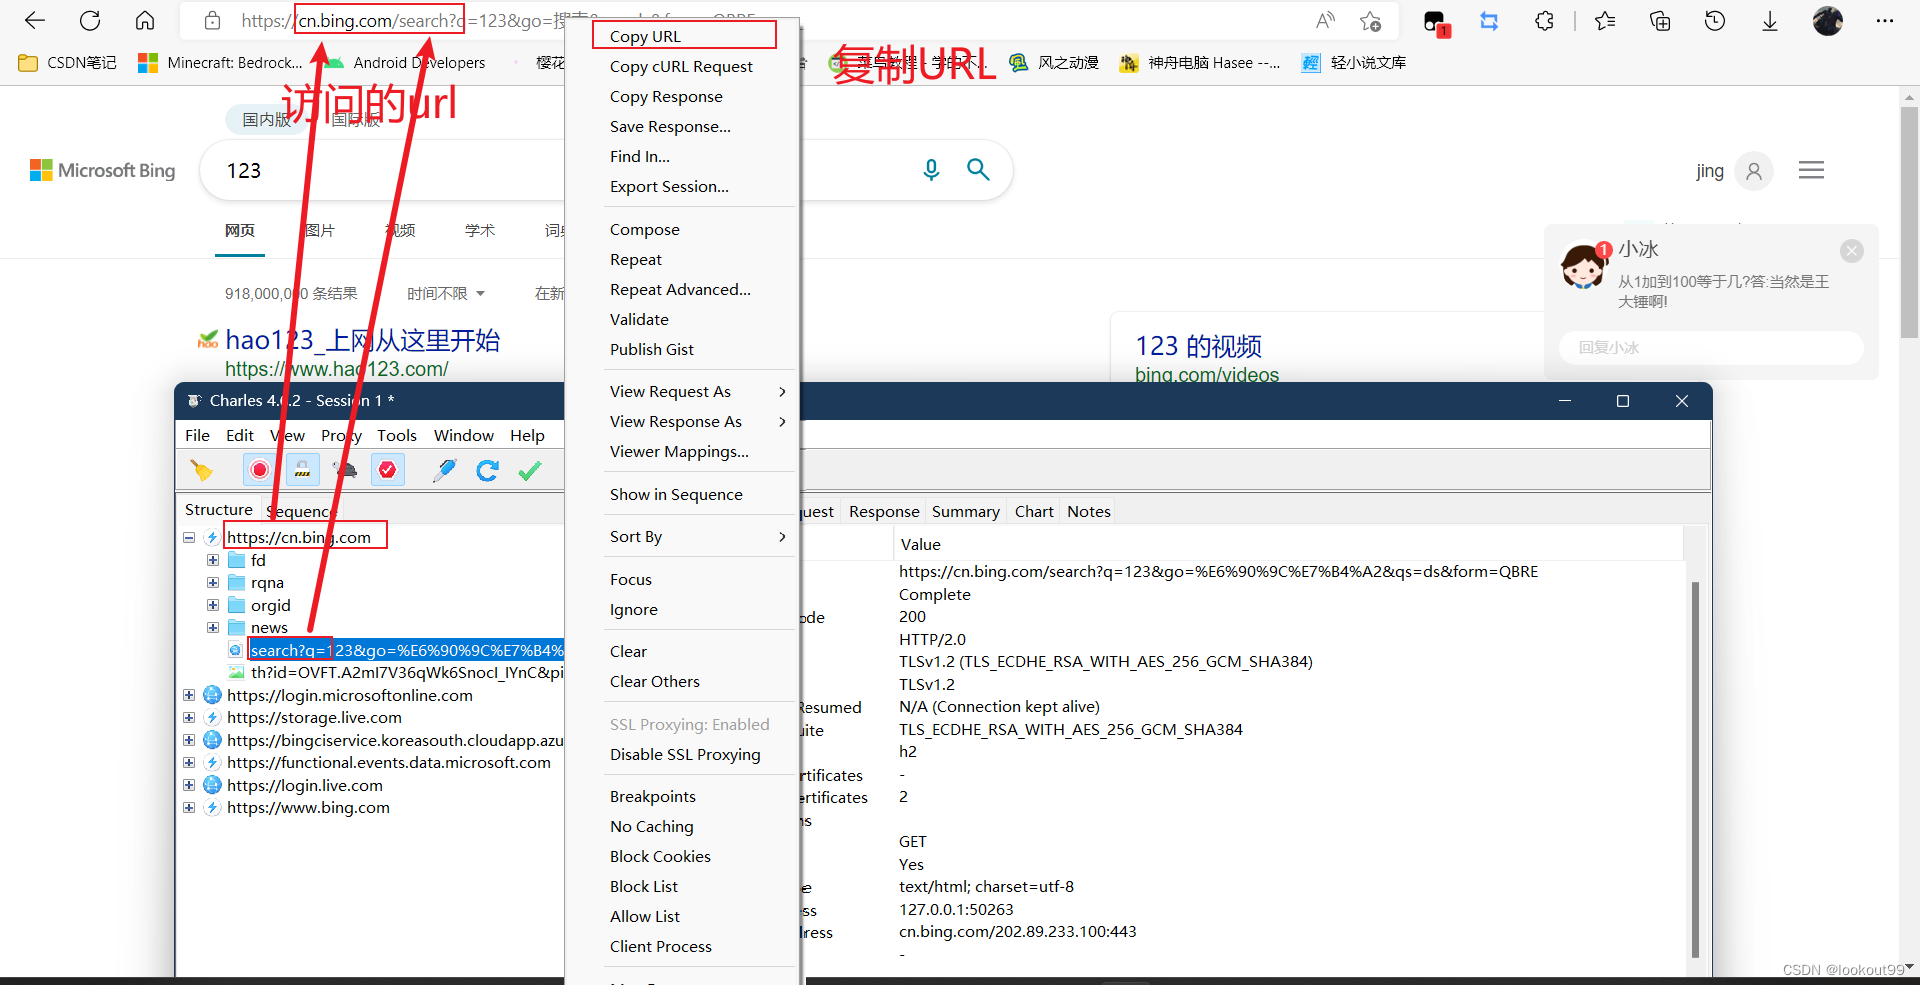Open 轻小说文库 bookmark
The image size is (1920, 985).
tap(1354, 62)
